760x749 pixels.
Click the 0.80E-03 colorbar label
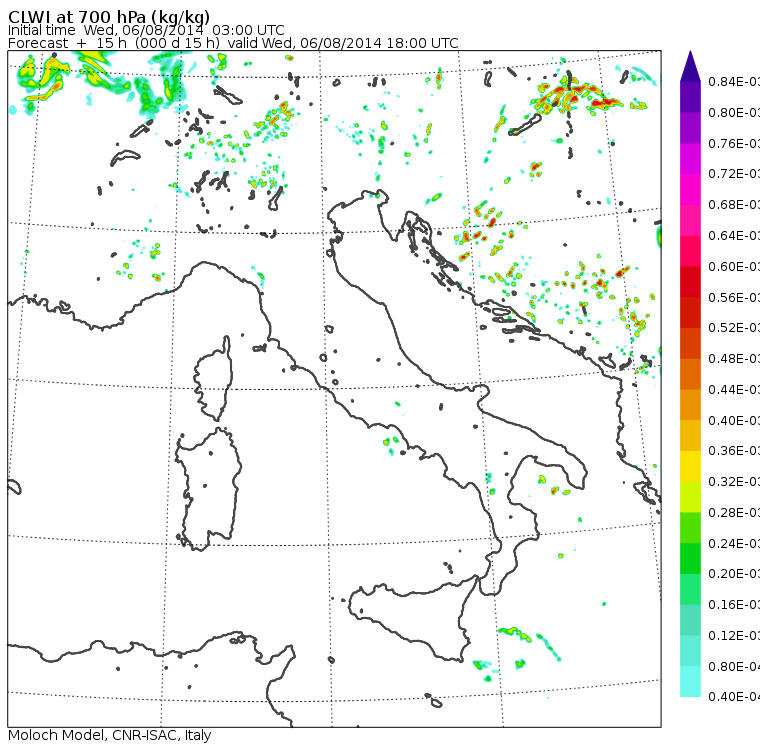click(734, 112)
